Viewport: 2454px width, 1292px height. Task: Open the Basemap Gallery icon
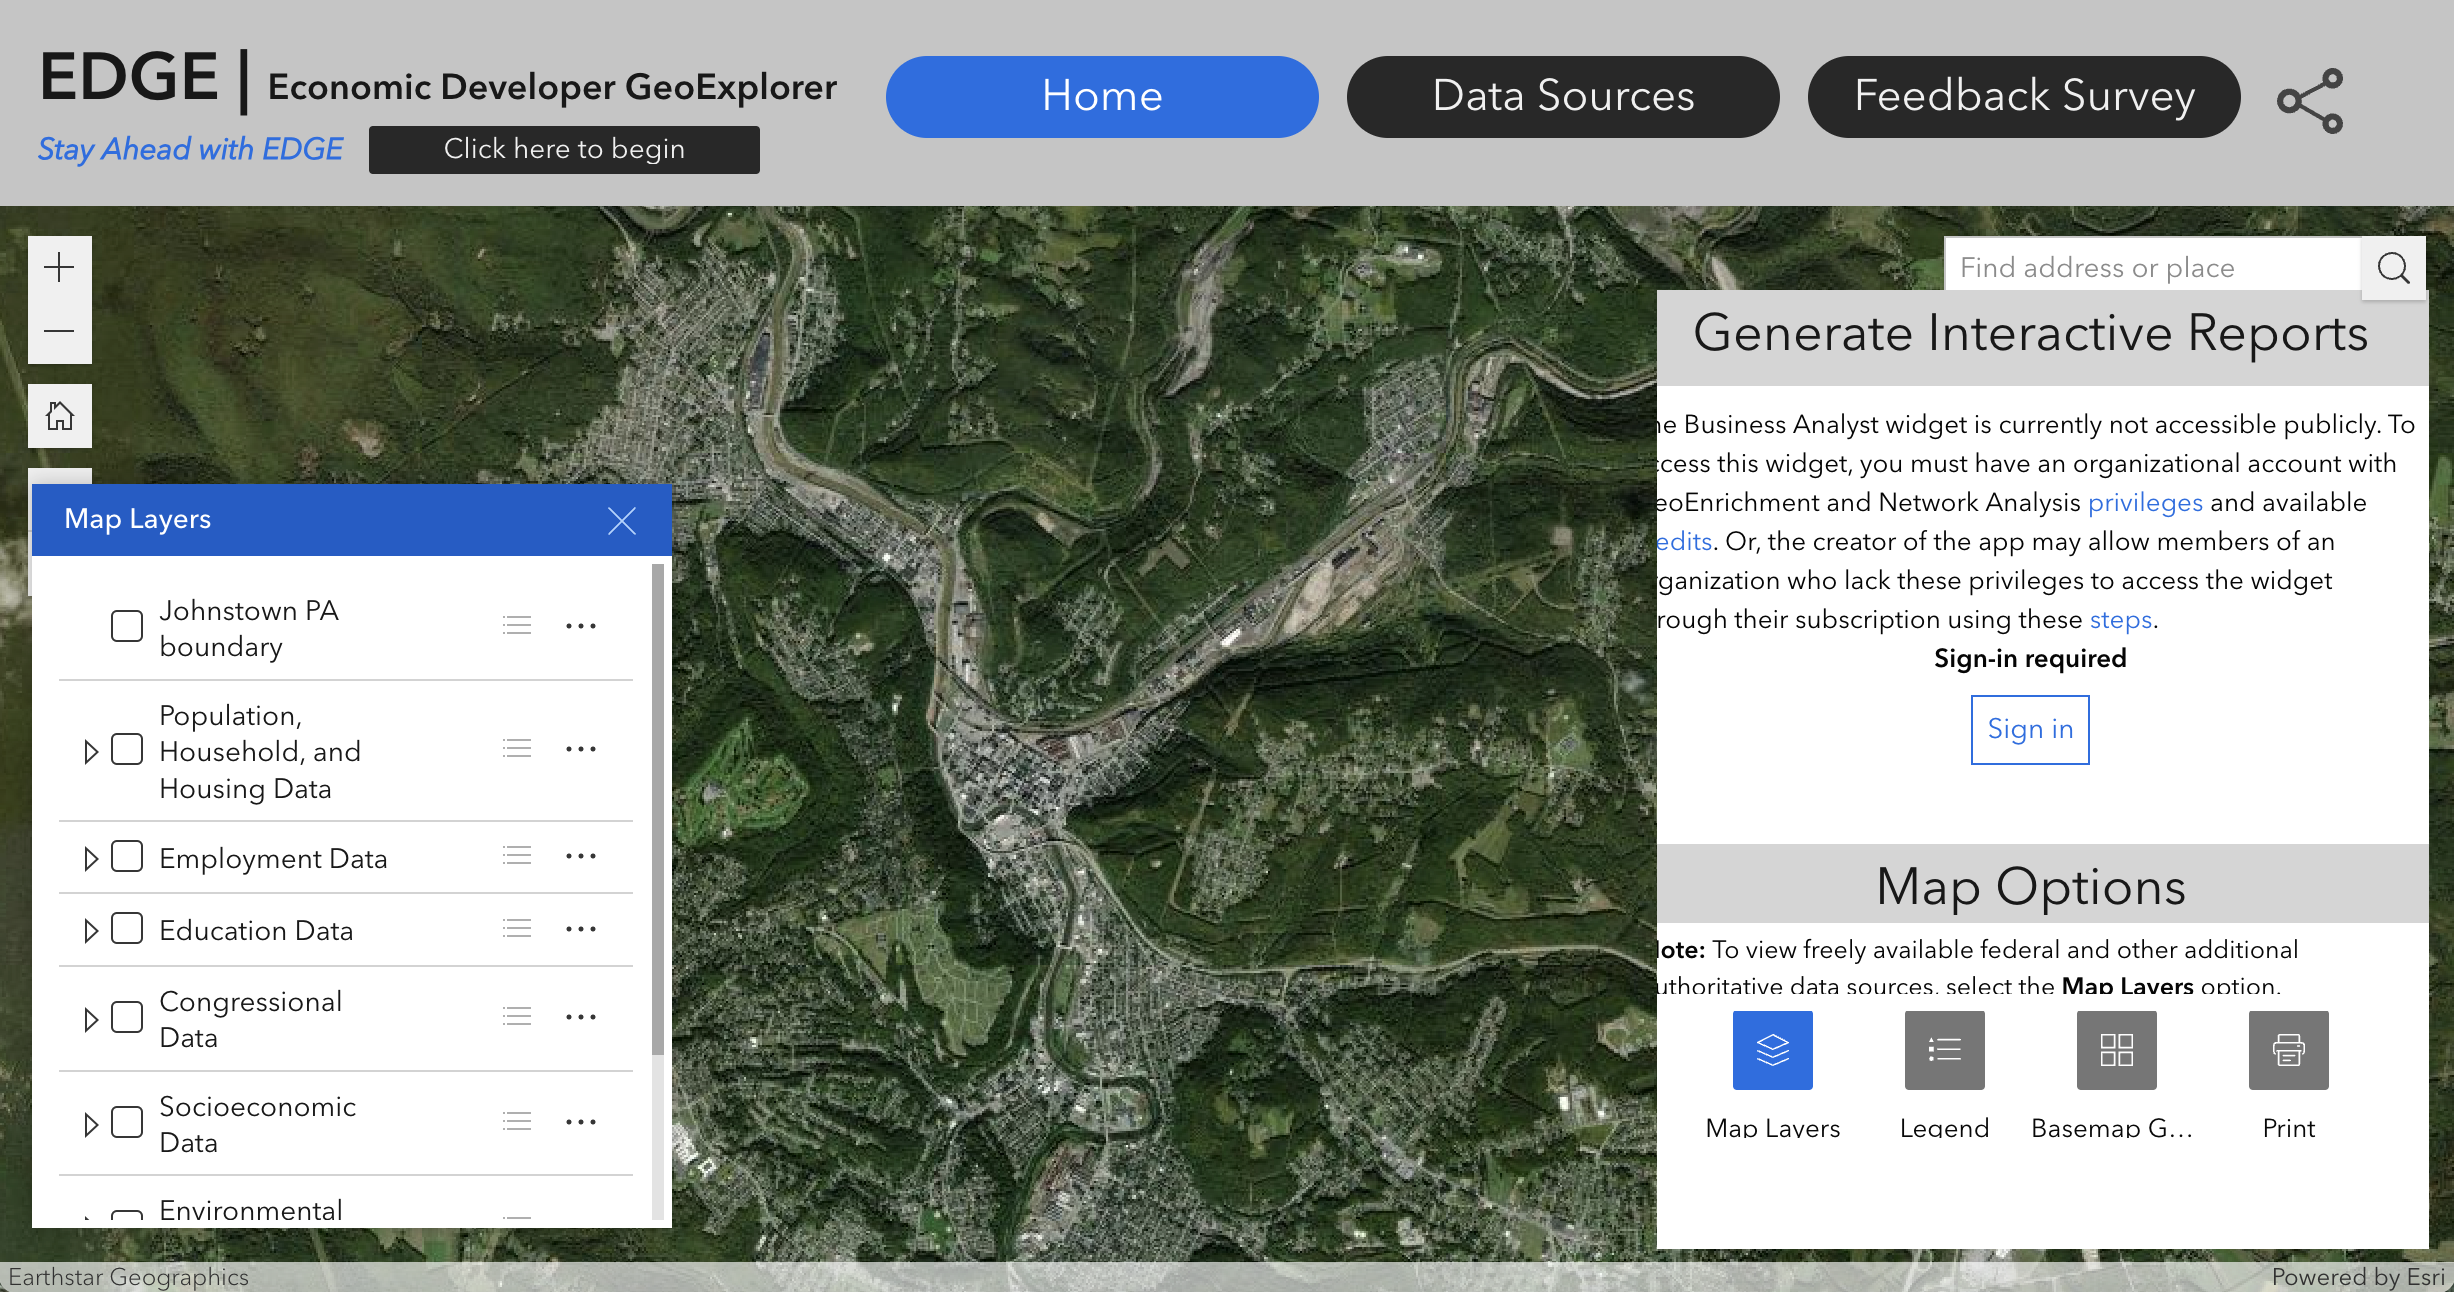2116,1050
